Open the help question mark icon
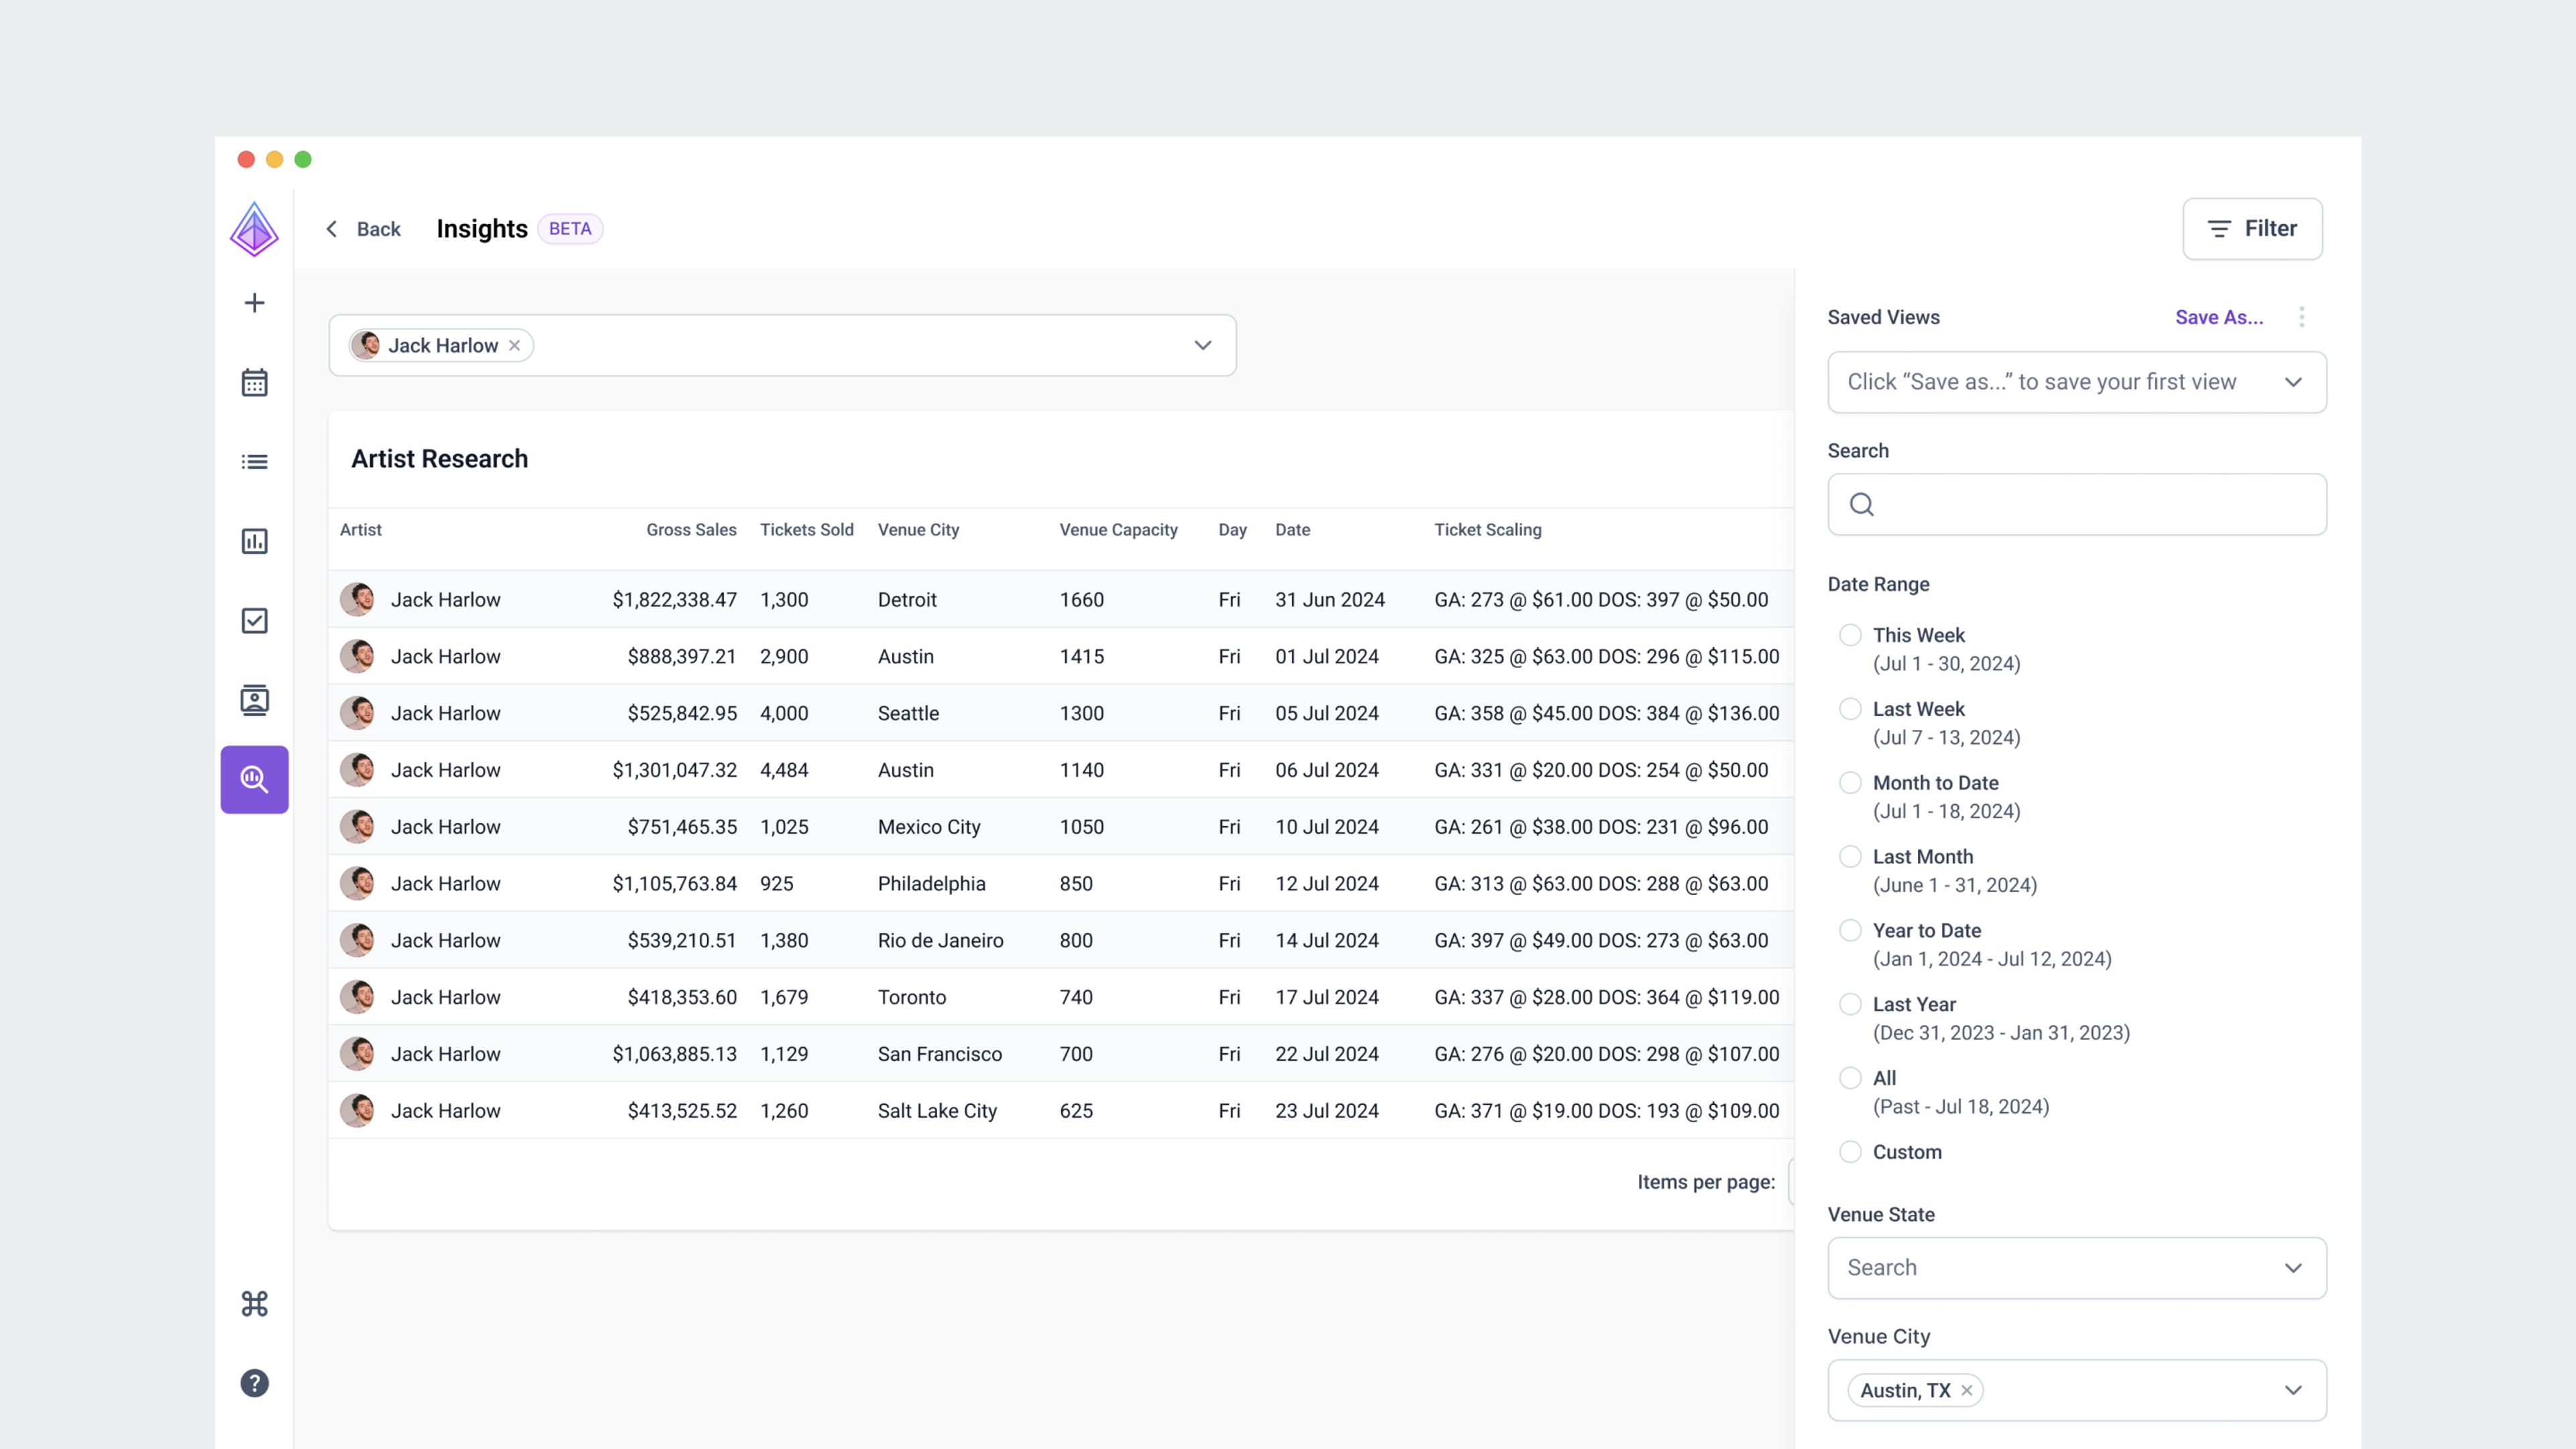The image size is (2576, 1449). pos(254,1383)
